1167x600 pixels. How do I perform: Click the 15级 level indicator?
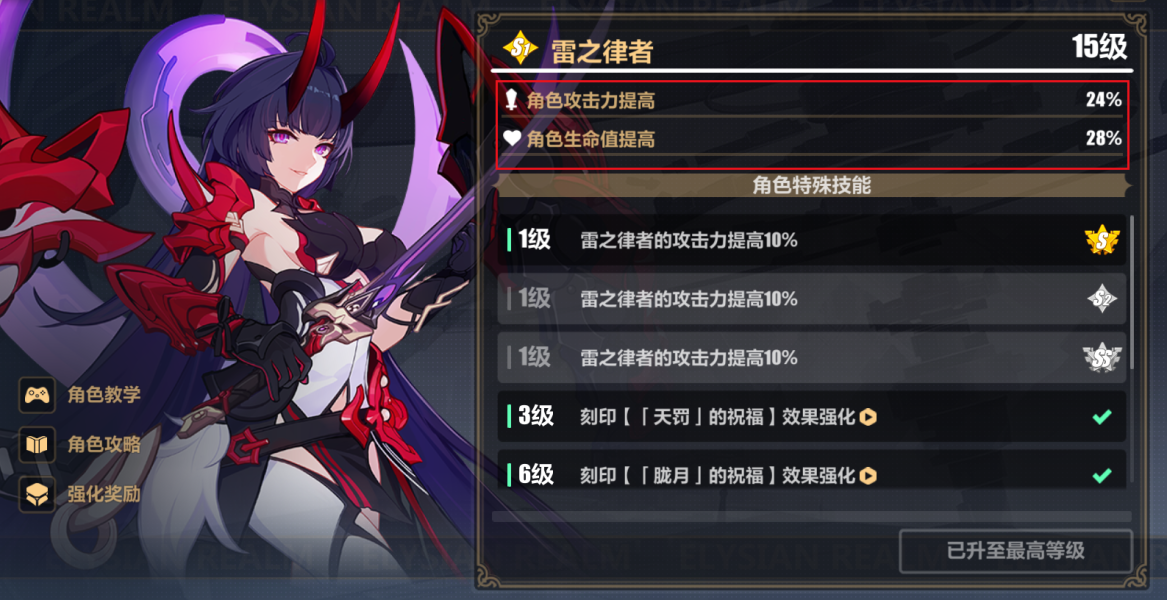tap(1100, 47)
